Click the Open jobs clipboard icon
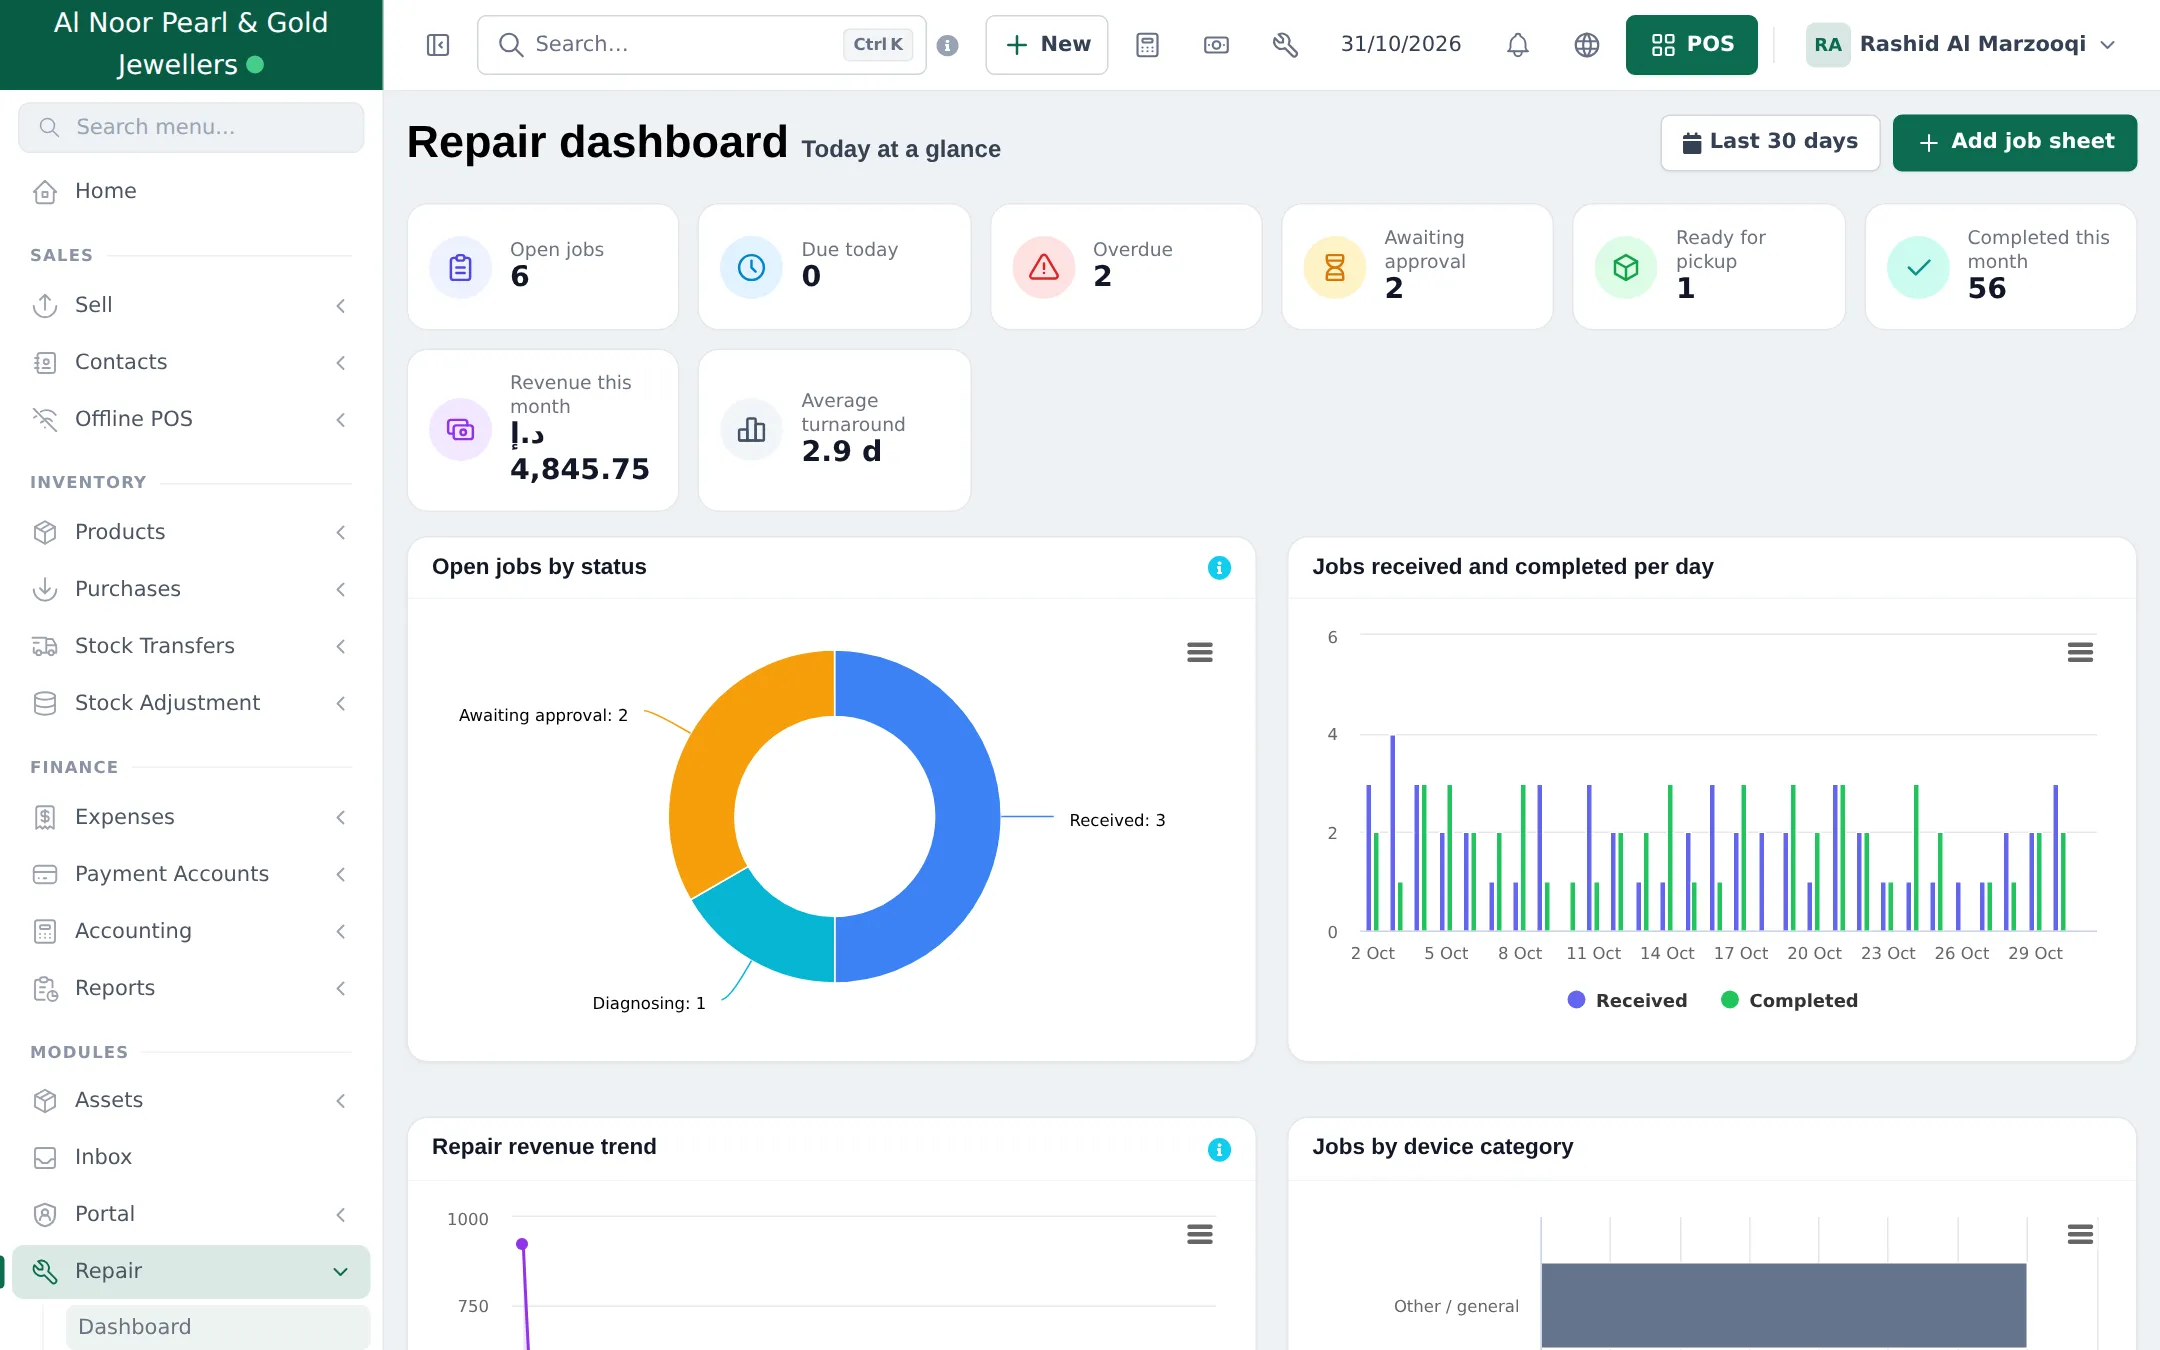This screenshot has height=1350, width=2160. pos(460,268)
